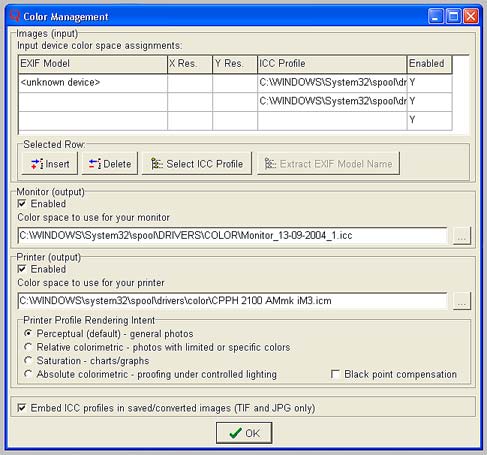
Task: Select Relative colorimetric rendering intent
Action: (x=28, y=347)
